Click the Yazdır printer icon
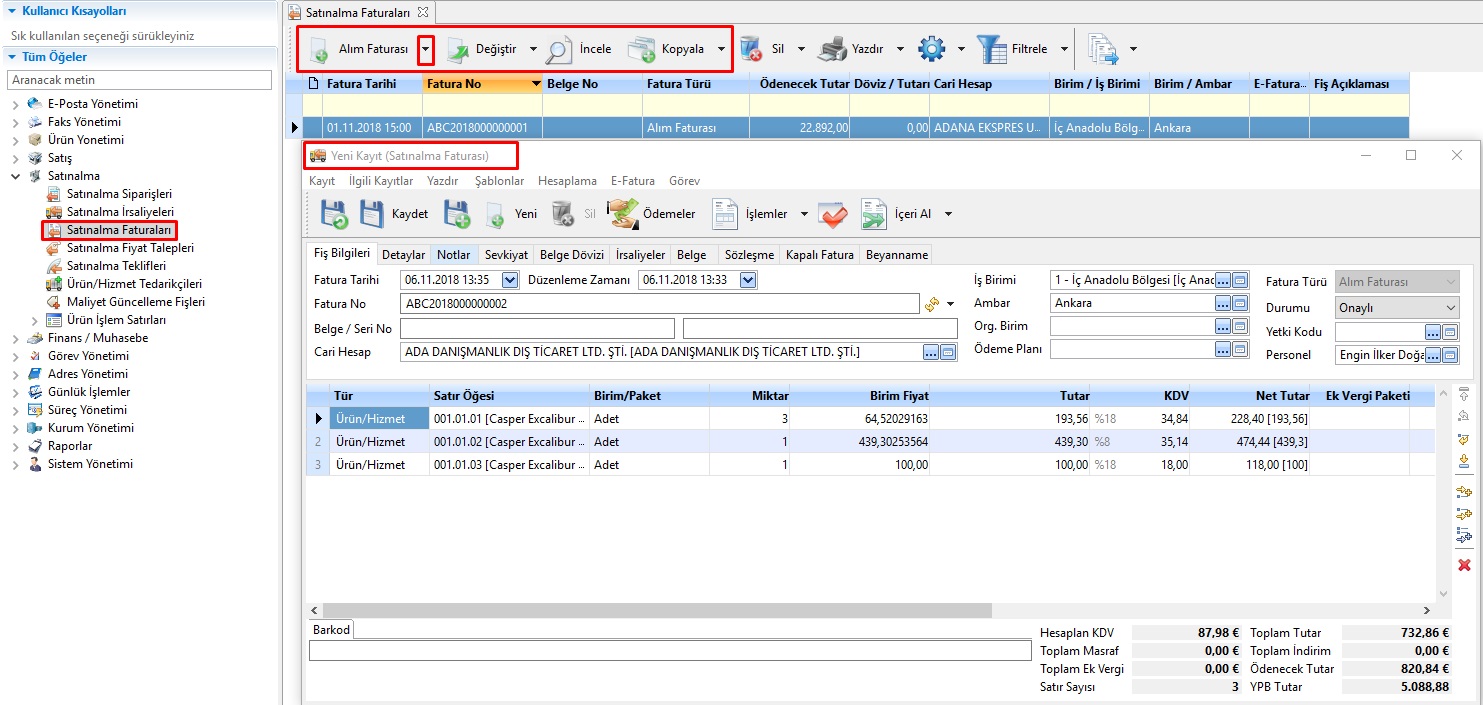This screenshot has height=705, width=1483. pyautogui.click(x=832, y=49)
